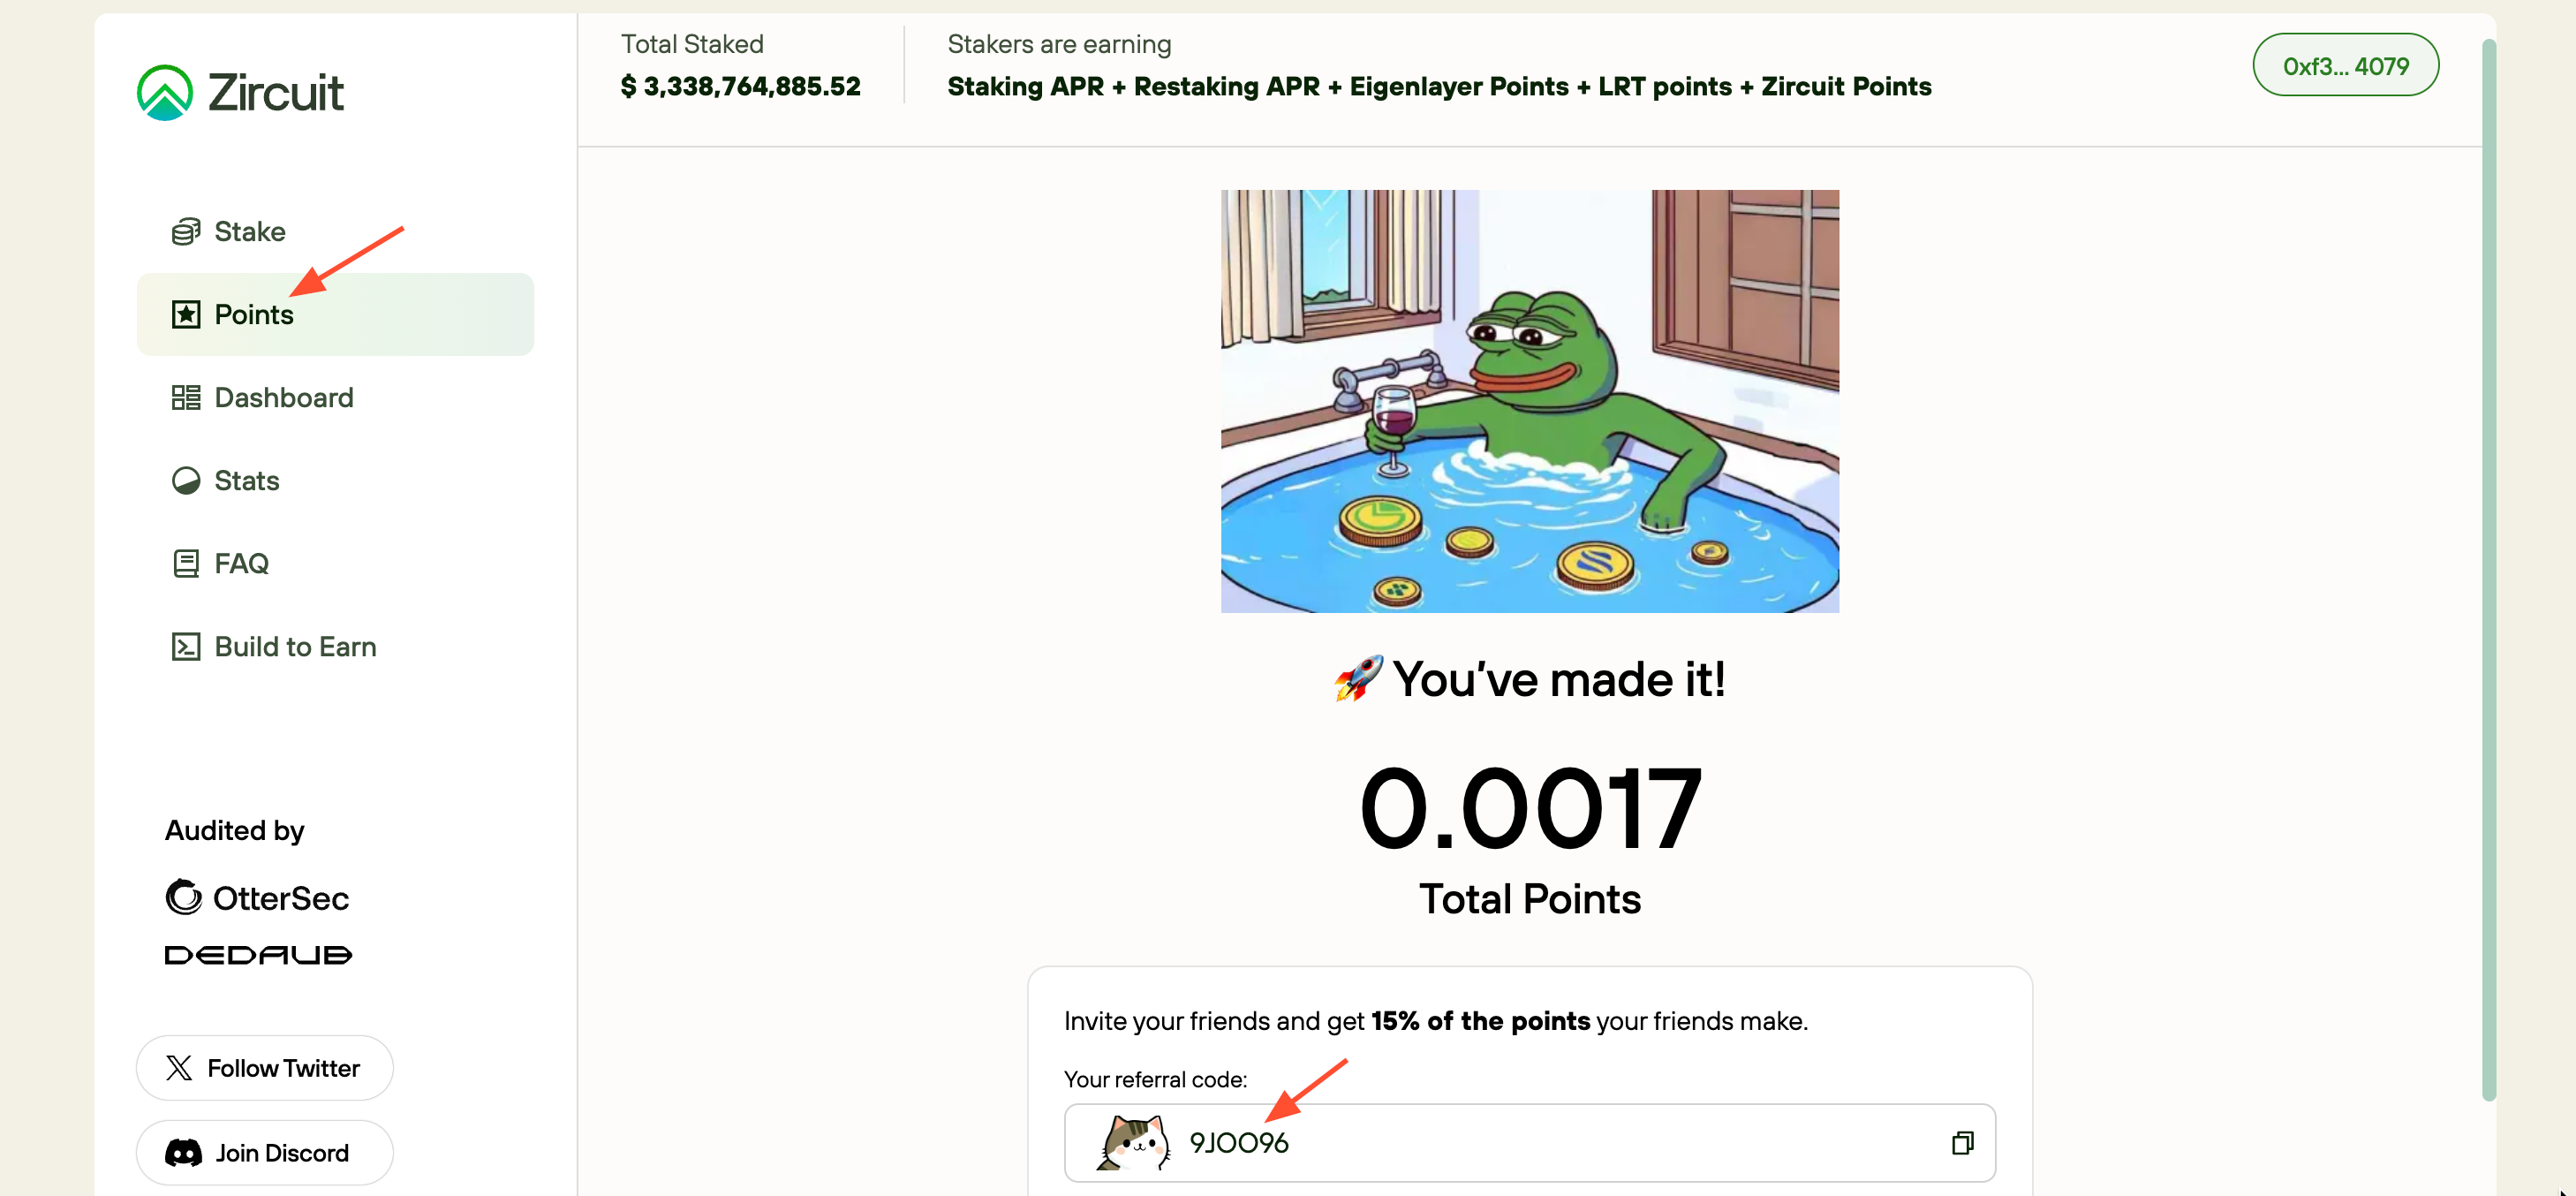2576x1196 pixels.
Task: Click the Zircuit logo icon
Action: click(x=165, y=92)
